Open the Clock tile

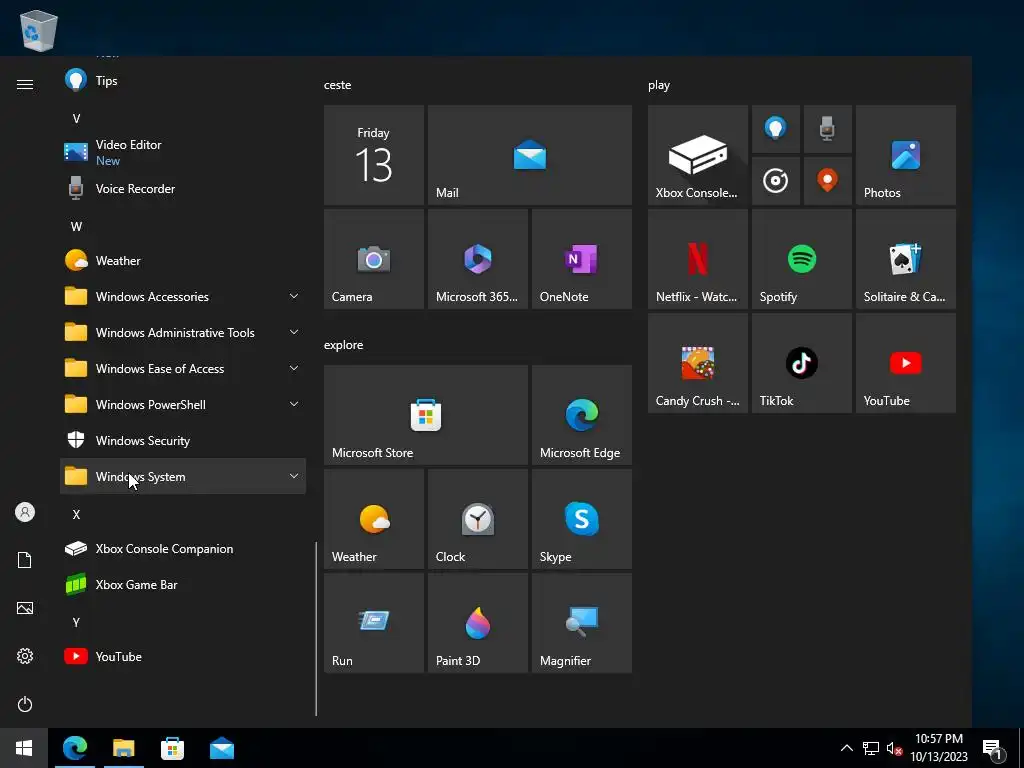click(477, 519)
